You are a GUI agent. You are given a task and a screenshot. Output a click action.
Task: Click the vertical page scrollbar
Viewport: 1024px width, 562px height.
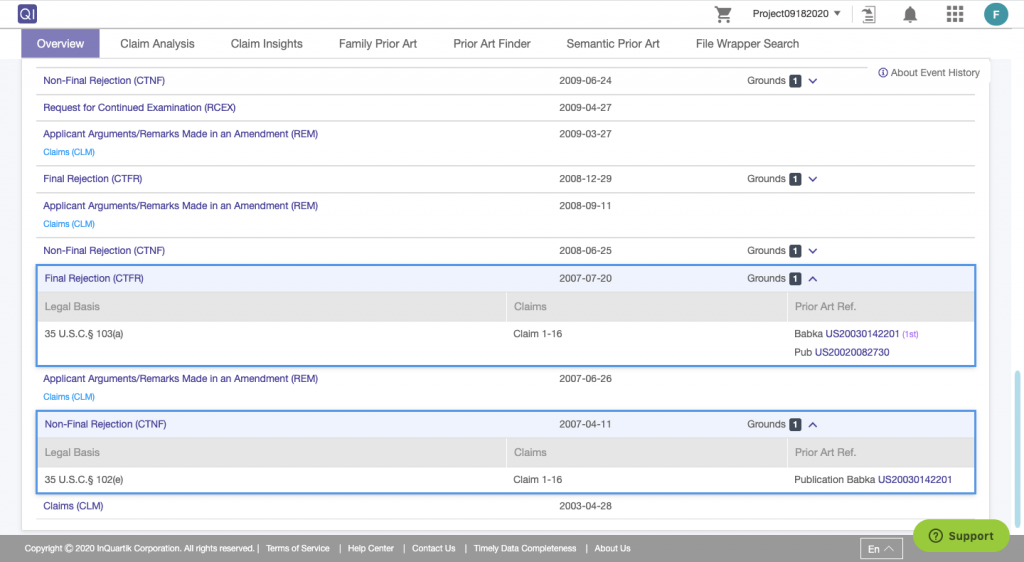(x=1018, y=440)
